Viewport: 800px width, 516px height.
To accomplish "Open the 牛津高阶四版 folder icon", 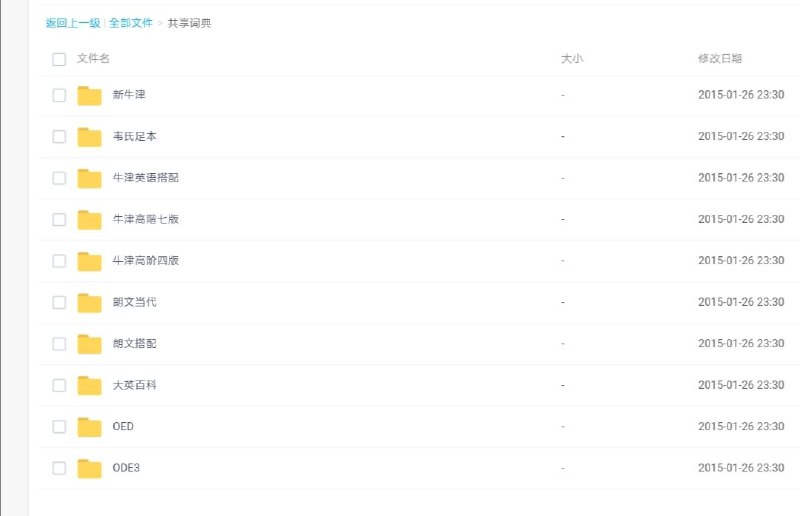I will (x=89, y=261).
